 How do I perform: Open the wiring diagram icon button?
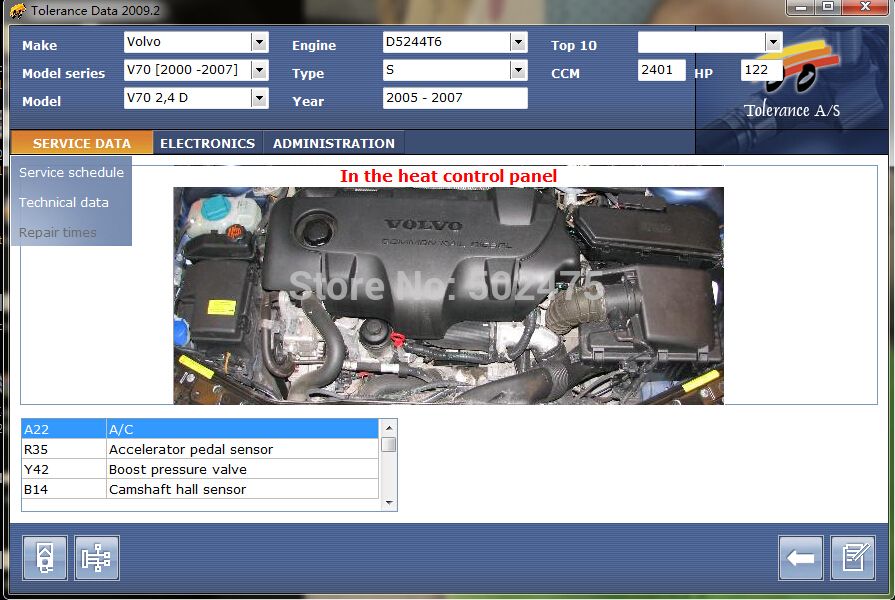tap(97, 558)
